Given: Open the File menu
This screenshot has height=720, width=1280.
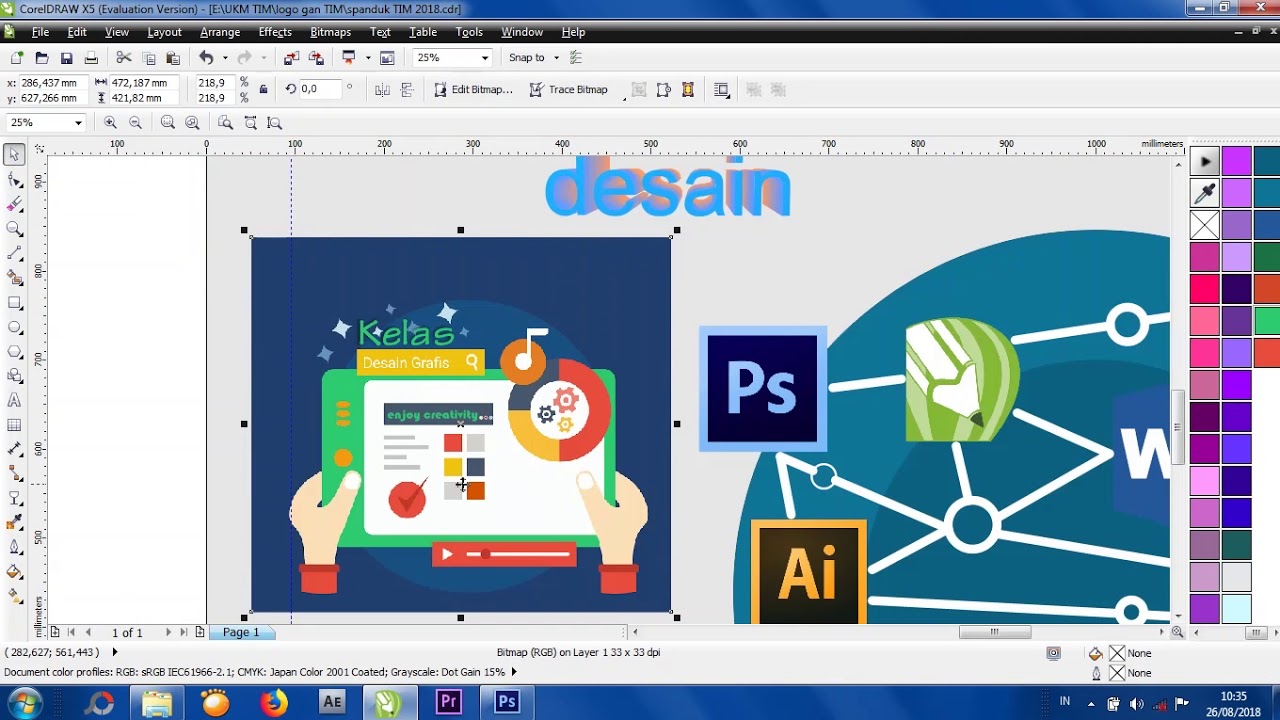Looking at the screenshot, I should 40,32.
